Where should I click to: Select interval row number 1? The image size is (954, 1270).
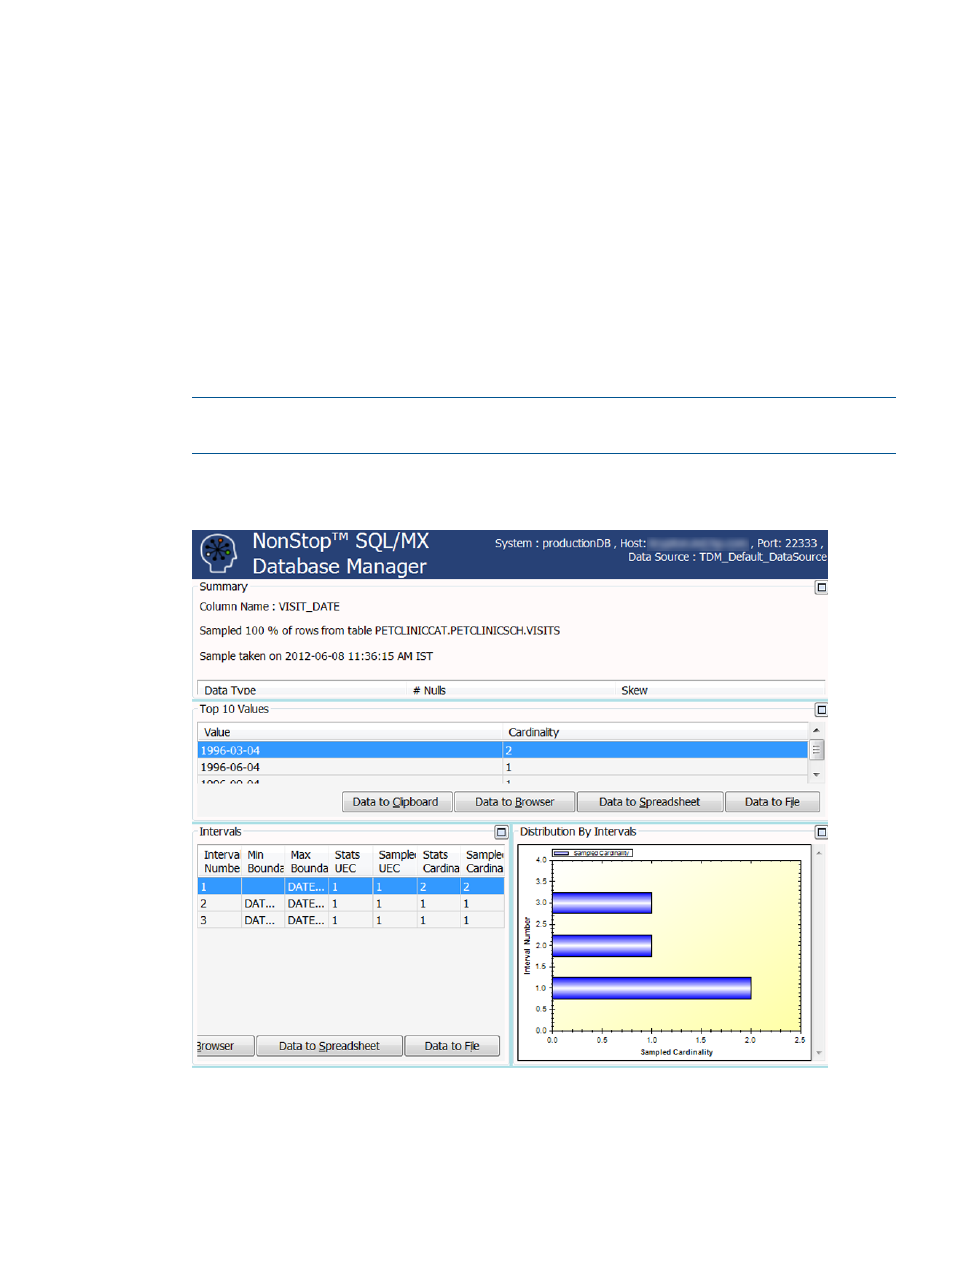[x=350, y=887]
